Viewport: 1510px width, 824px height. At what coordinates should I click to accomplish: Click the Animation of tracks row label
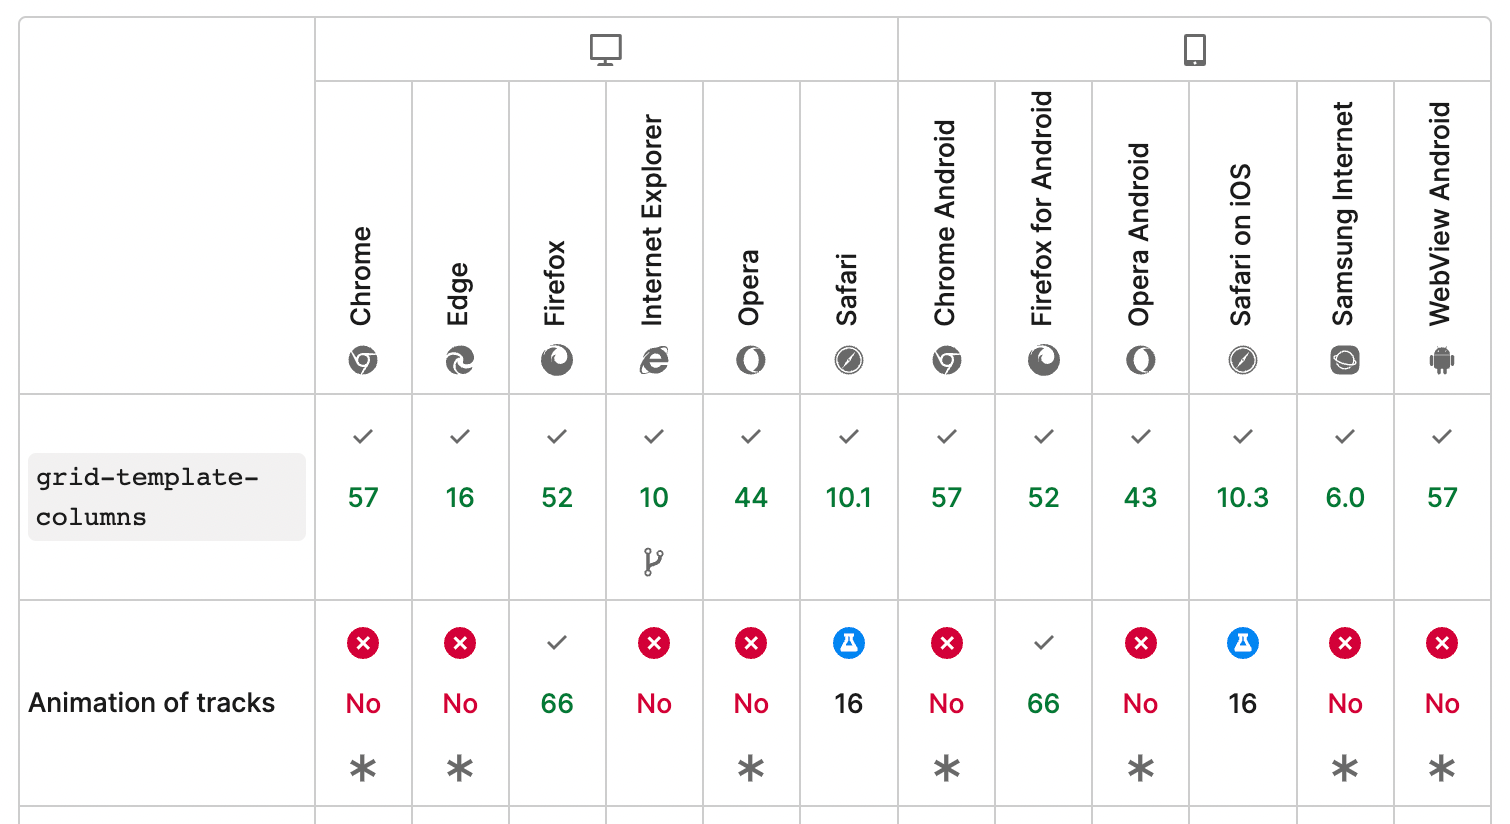point(152,703)
